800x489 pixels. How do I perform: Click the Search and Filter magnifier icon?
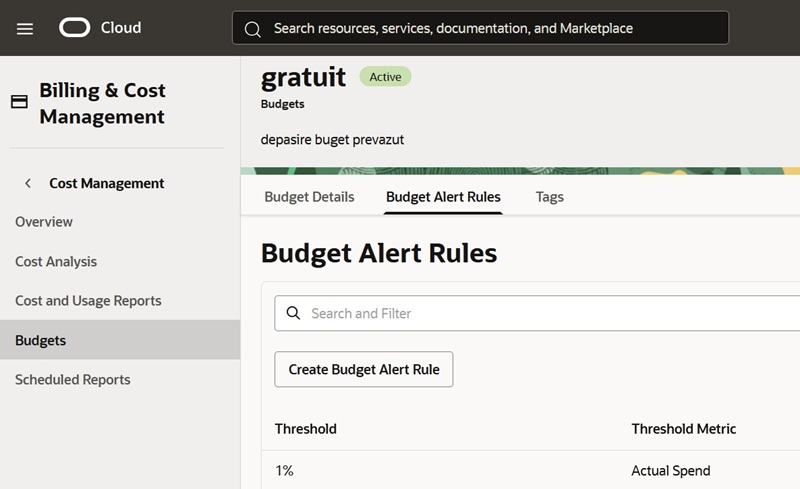click(x=293, y=313)
